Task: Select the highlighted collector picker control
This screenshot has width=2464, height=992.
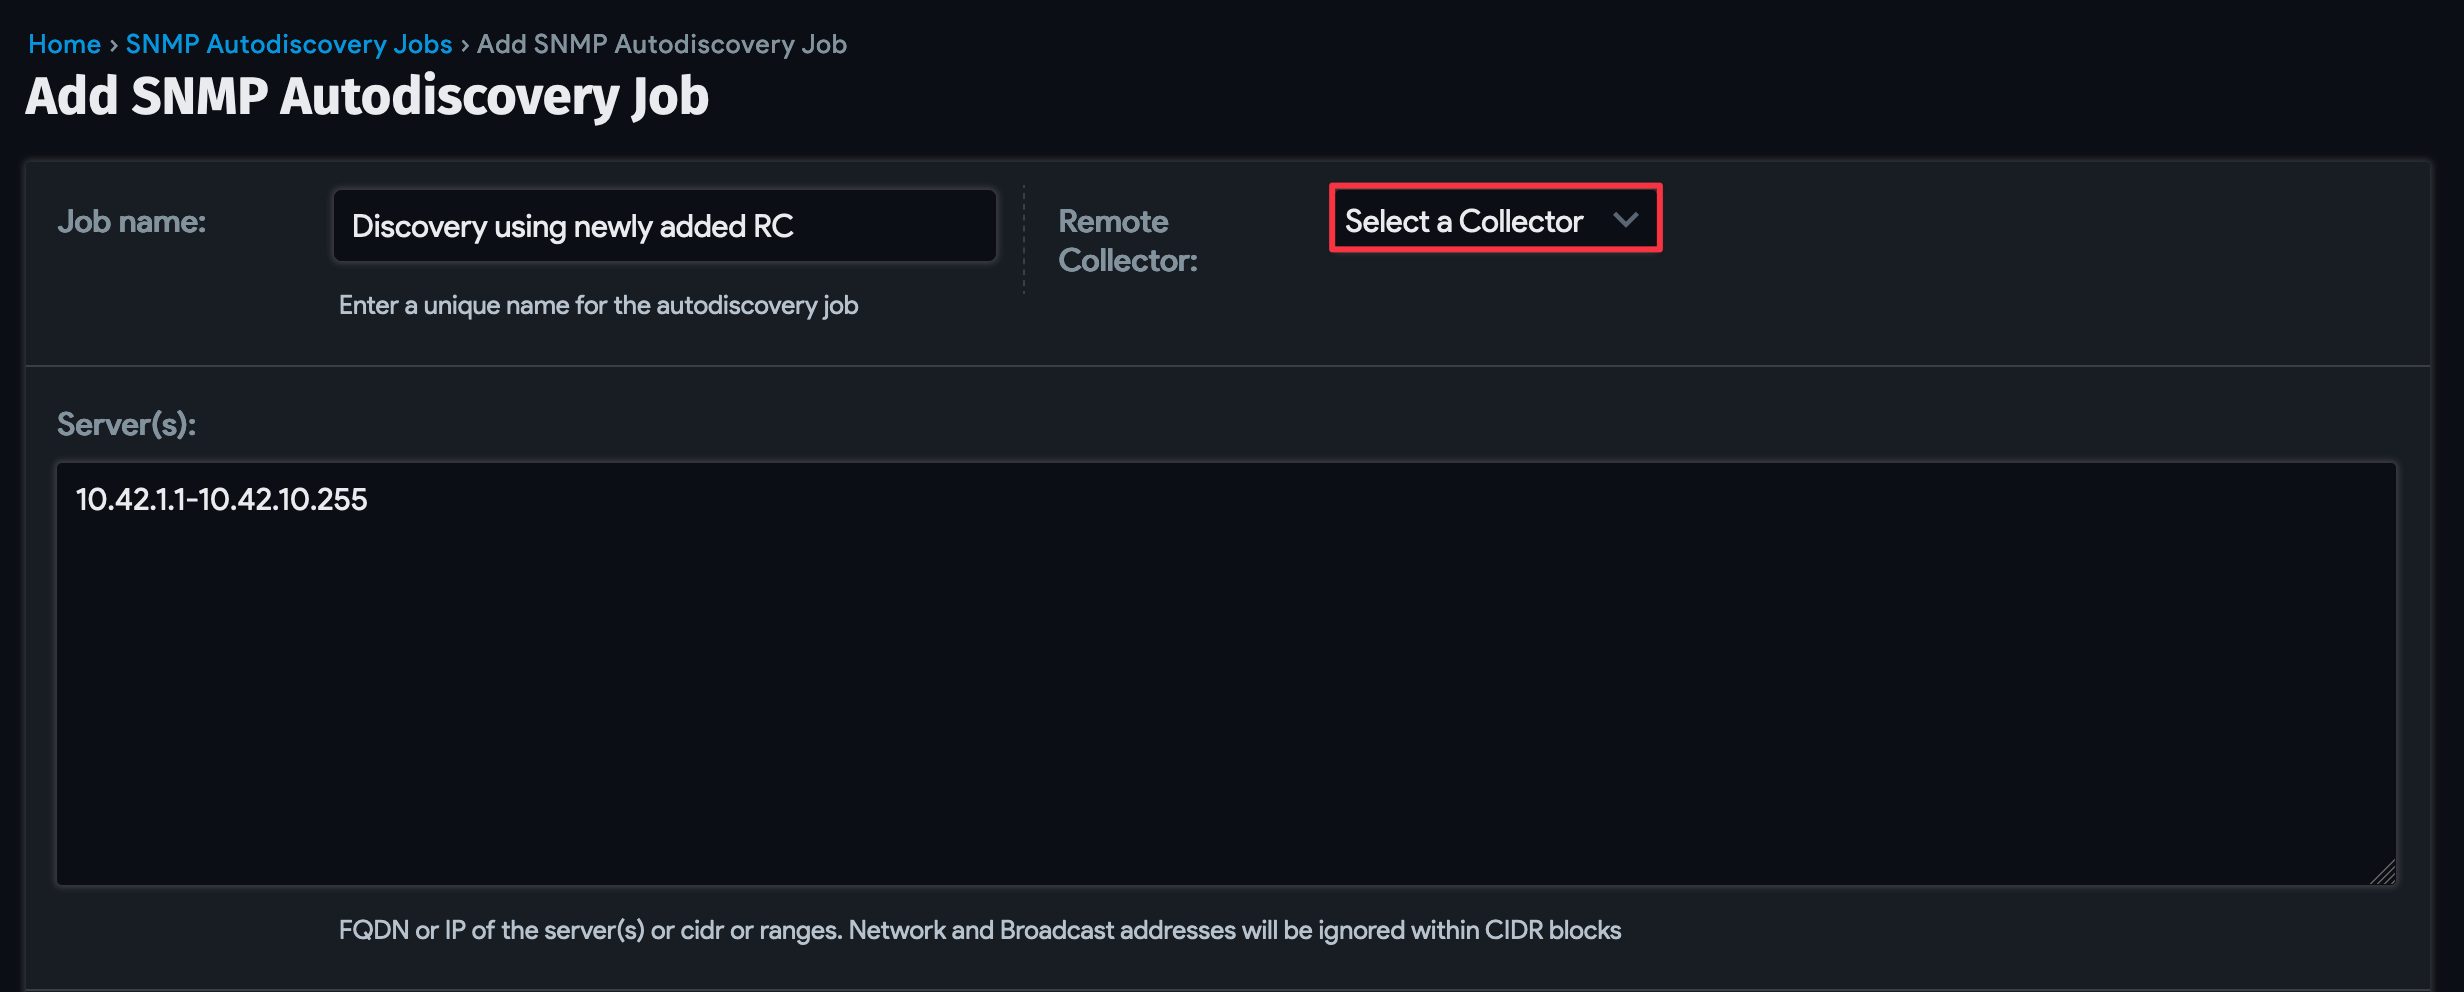Action: (x=1494, y=219)
